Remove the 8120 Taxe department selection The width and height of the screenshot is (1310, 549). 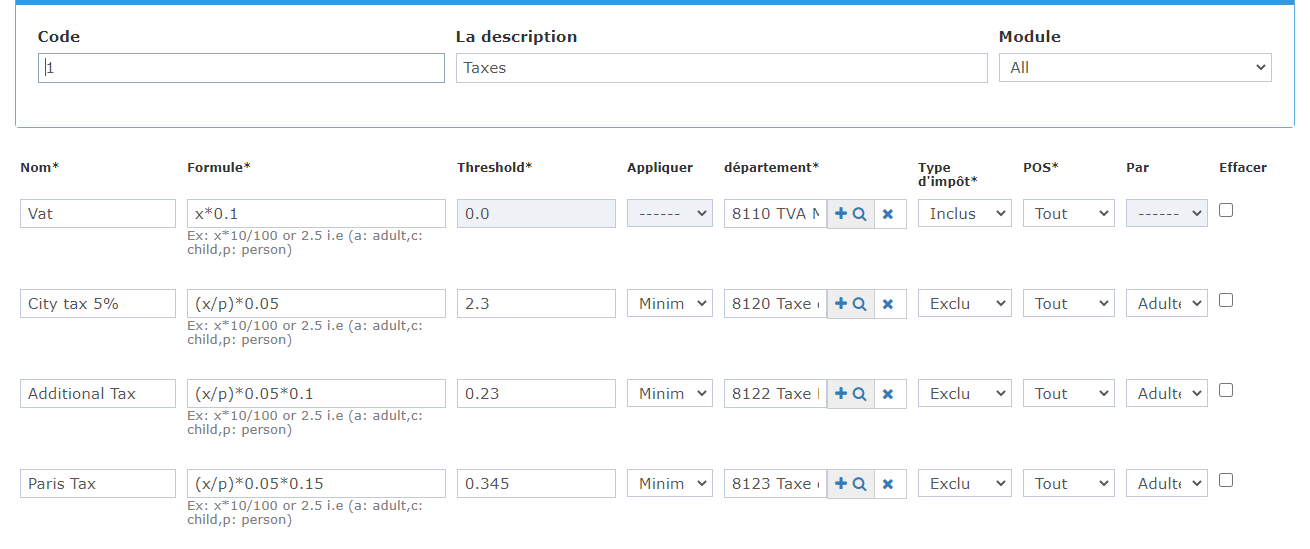click(x=888, y=304)
